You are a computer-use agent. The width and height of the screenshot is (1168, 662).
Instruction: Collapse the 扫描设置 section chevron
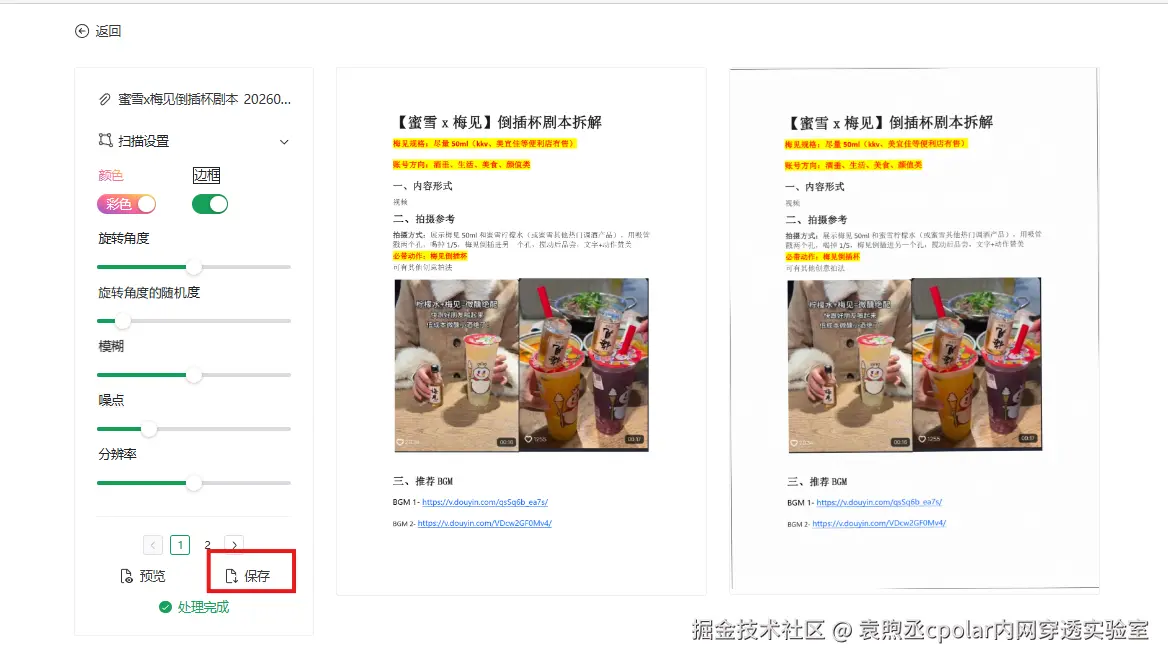tap(284, 141)
